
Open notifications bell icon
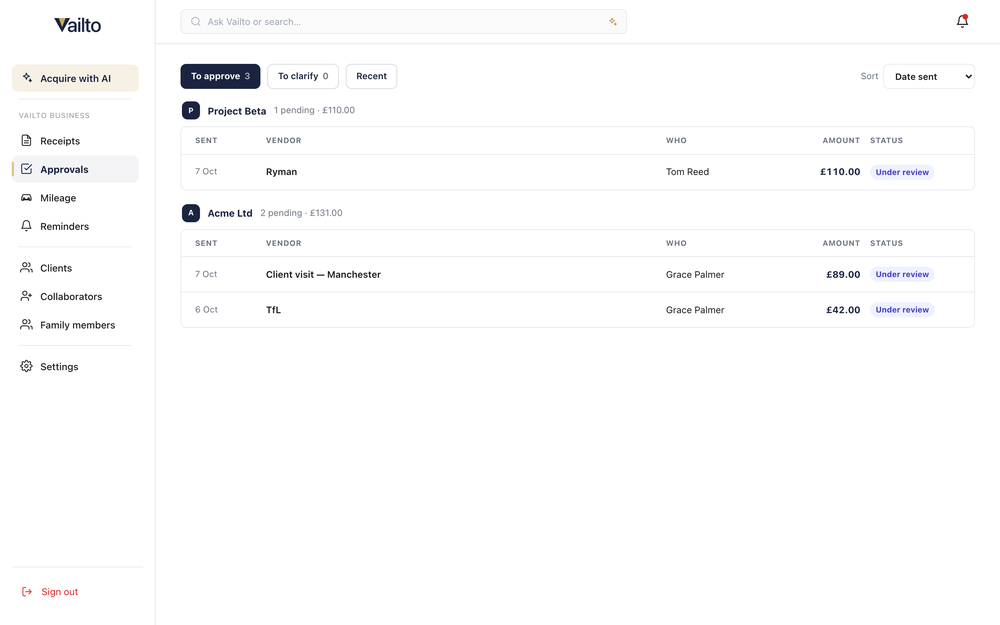pyautogui.click(x=962, y=22)
